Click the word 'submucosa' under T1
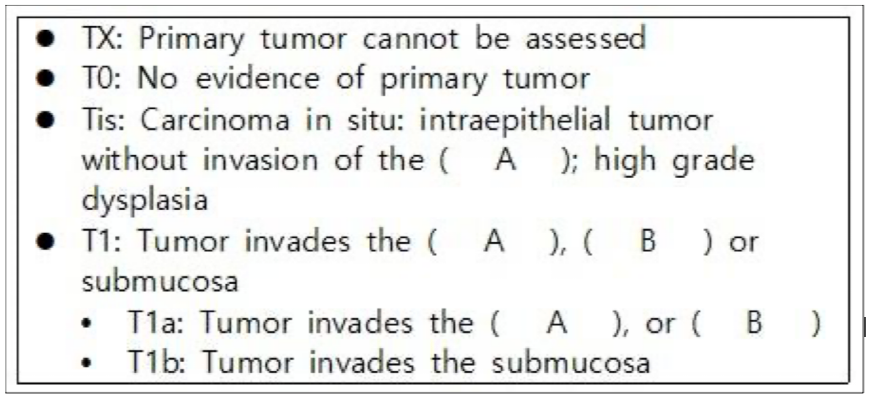 (x=160, y=282)
